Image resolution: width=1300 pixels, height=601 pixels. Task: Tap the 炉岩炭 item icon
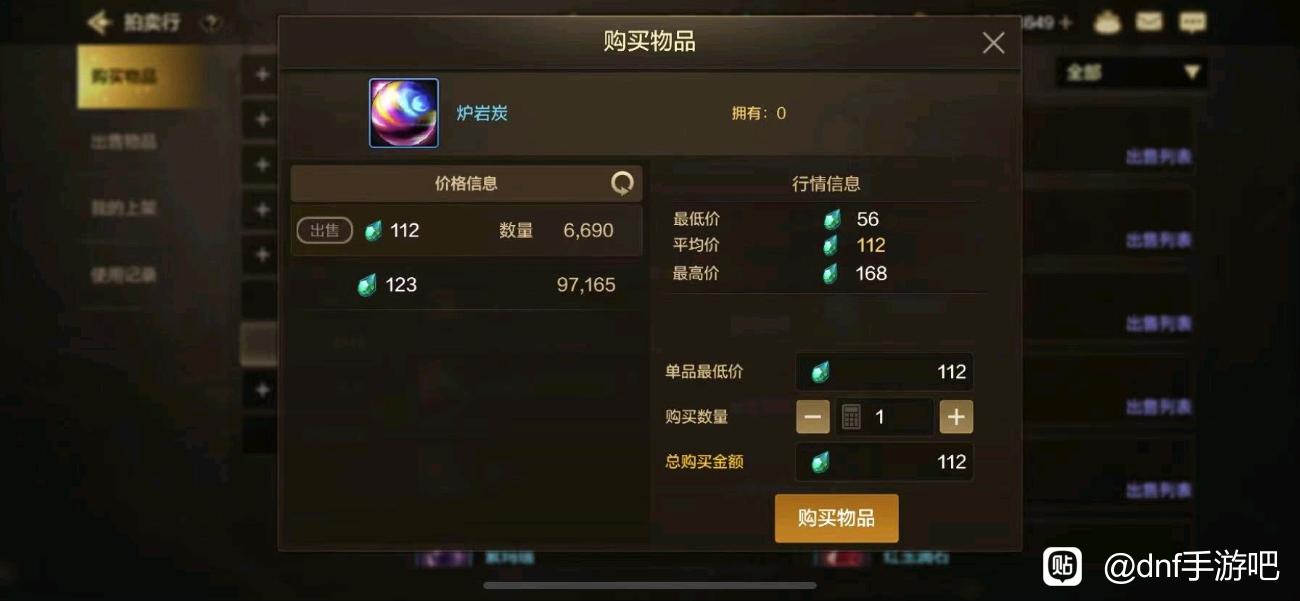coord(404,113)
